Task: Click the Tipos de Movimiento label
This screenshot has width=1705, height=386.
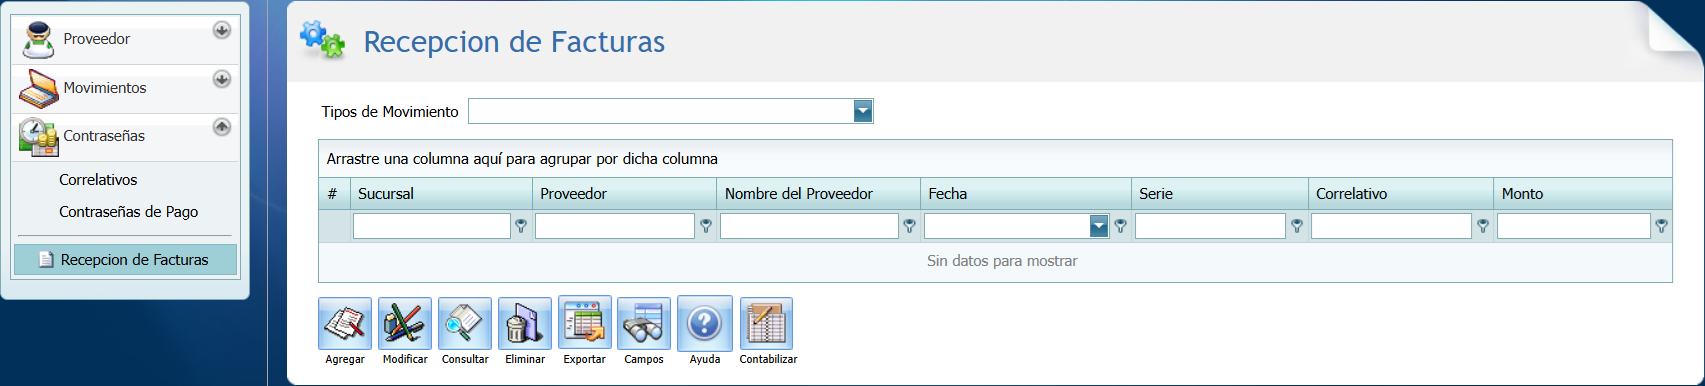Action: click(390, 112)
